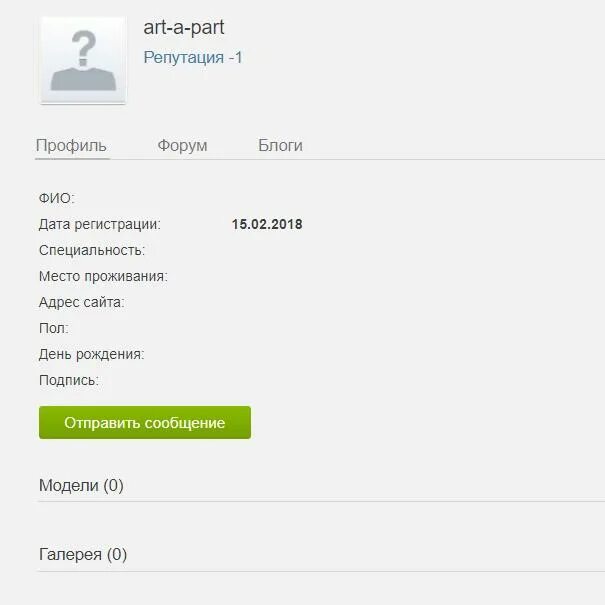The height and width of the screenshot is (605, 605).
Task: Click the Галерея (0) section heading
Action: 83,555
